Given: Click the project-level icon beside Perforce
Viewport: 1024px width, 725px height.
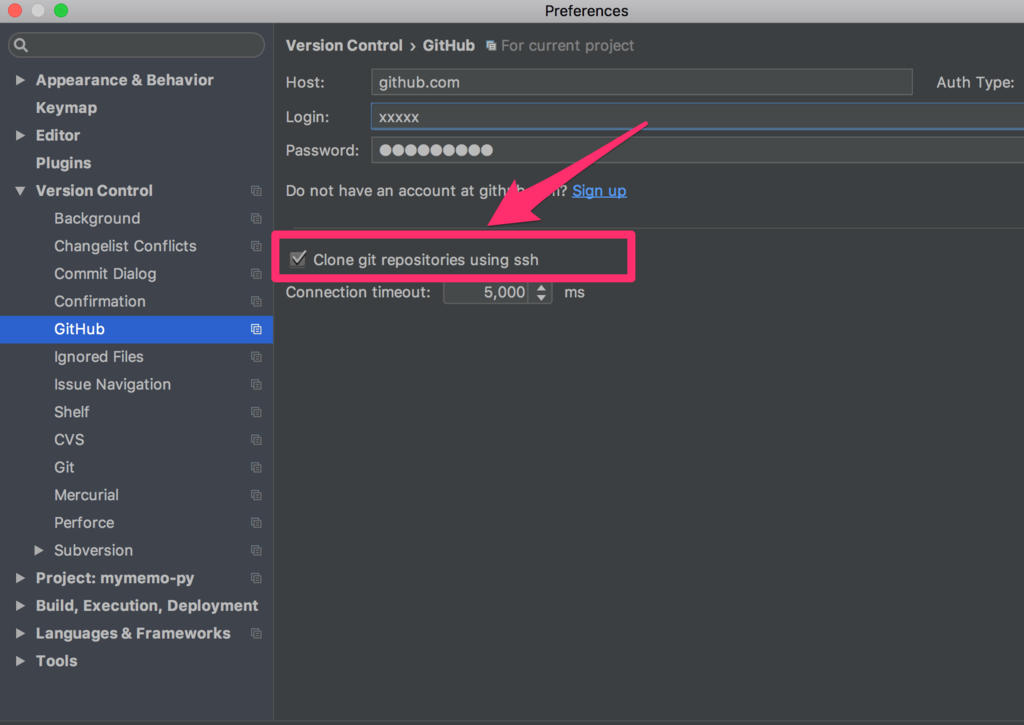Looking at the screenshot, I should (x=256, y=523).
